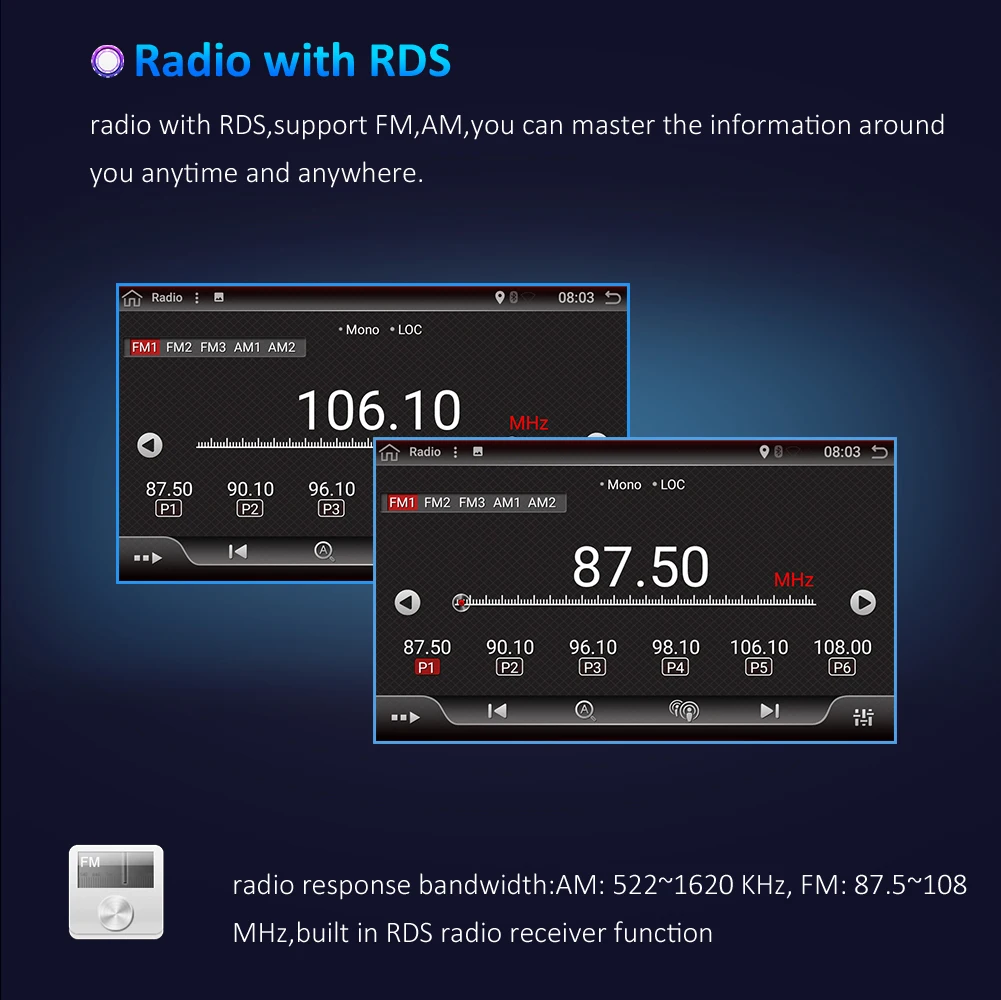Tap the back arrow next to the clock
The image size is (1001, 1000).
[x=882, y=452]
